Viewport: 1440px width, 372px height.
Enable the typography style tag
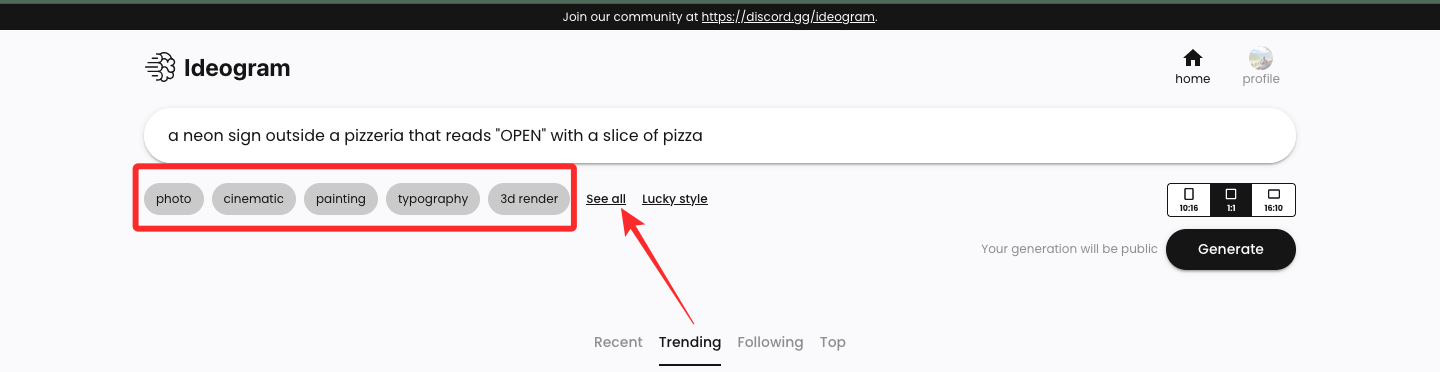pyautogui.click(x=433, y=199)
